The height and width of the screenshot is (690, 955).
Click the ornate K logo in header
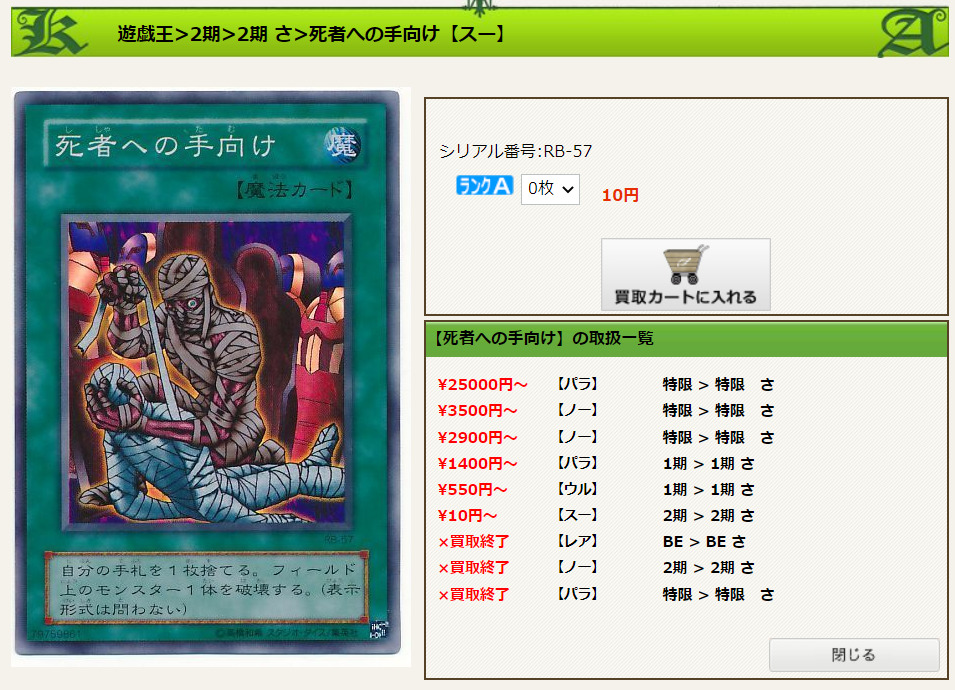pos(50,32)
